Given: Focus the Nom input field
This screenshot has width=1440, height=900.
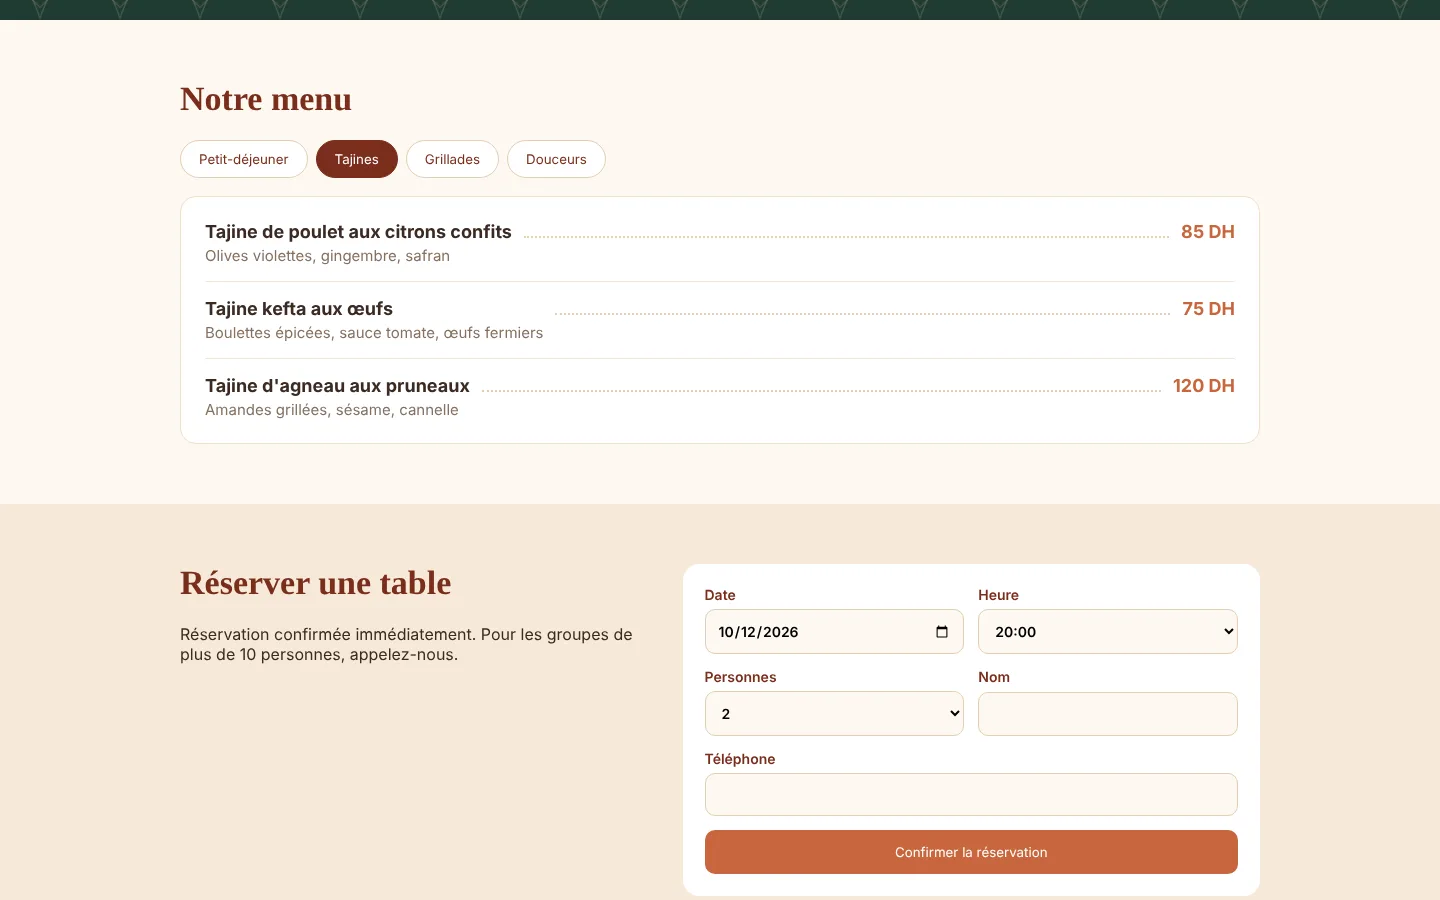Looking at the screenshot, I should (1108, 714).
